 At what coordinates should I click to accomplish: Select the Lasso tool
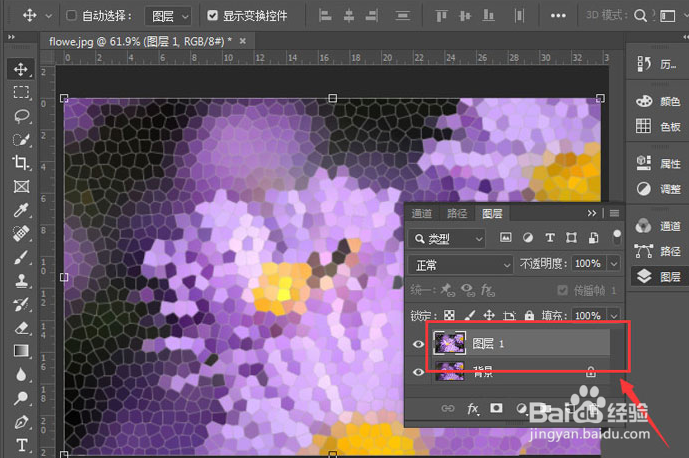point(21,116)
